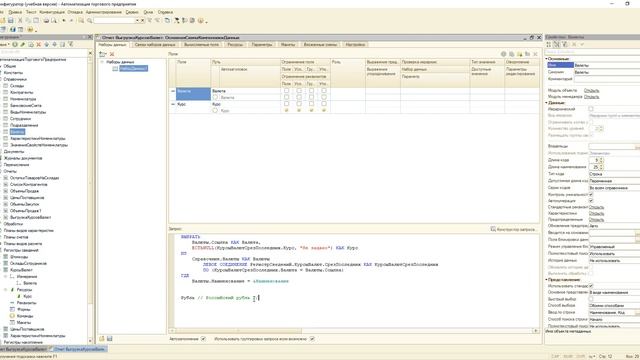Click the add data set icon above the data set tree
640x360 pixels.
[x=103, y=54]
